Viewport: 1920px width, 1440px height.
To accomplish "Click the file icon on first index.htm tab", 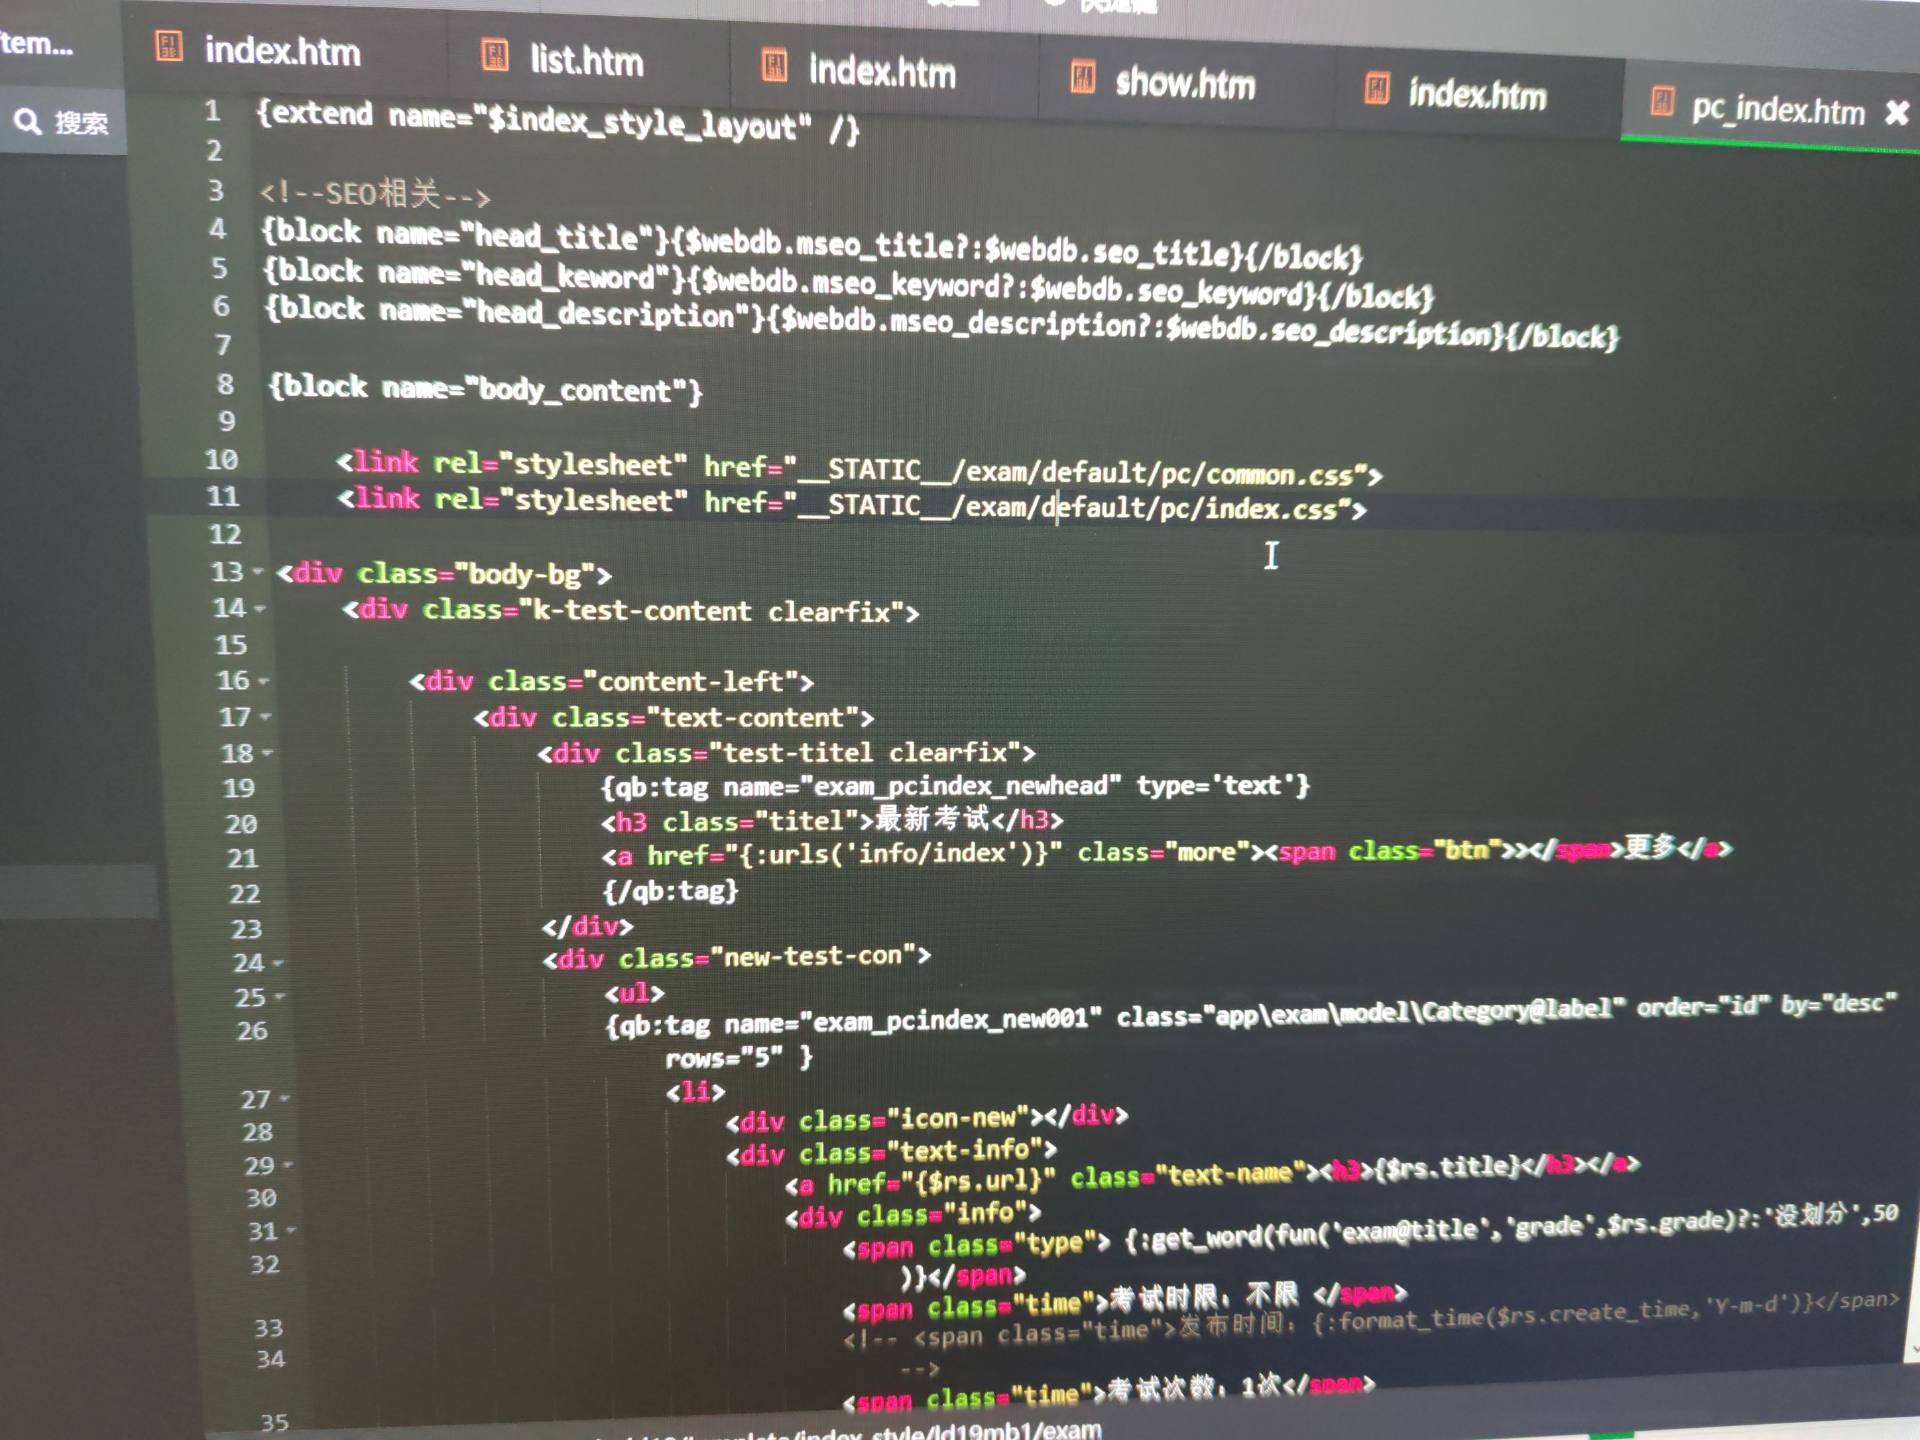I will click(169, 46).
